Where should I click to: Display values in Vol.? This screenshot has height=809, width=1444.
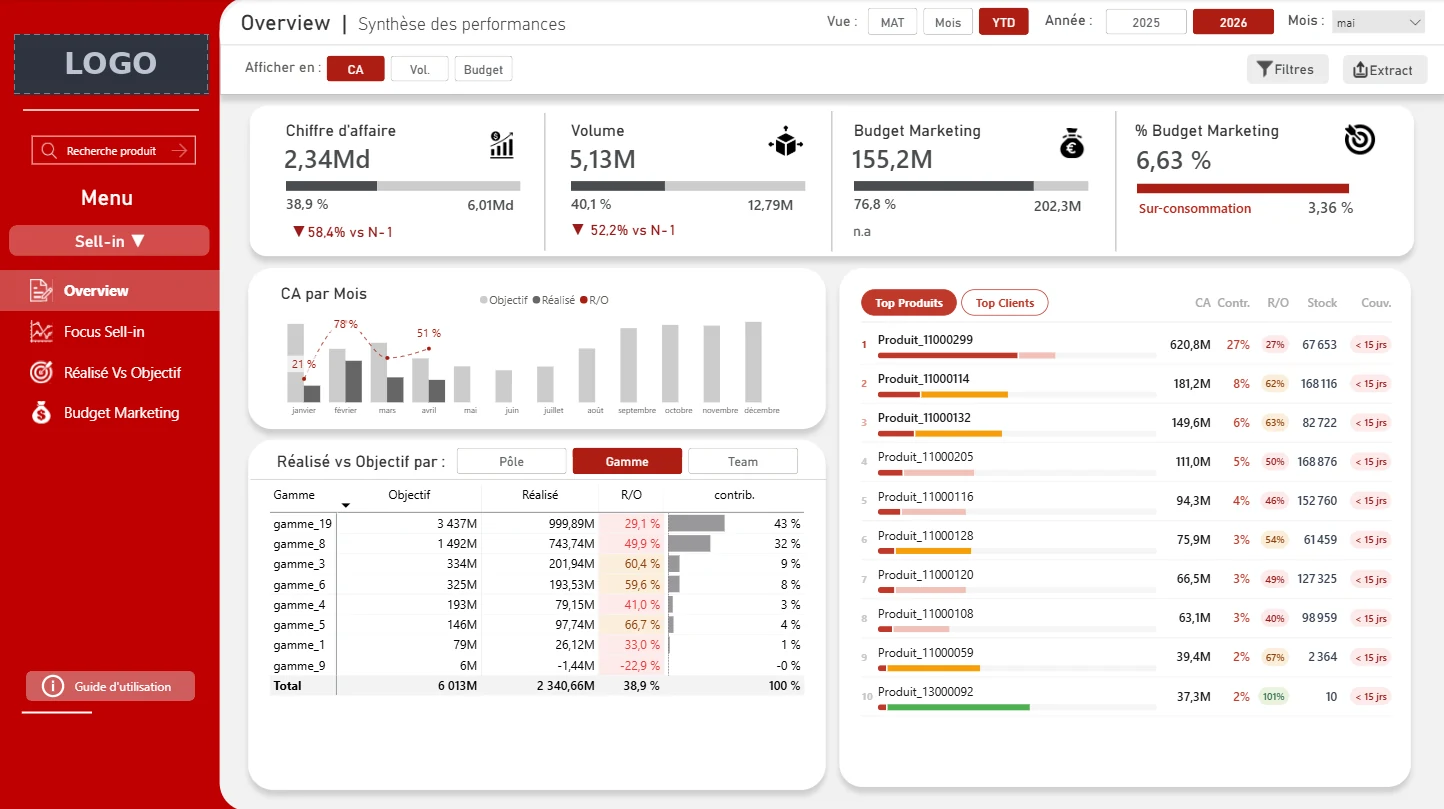click(420, 69)
